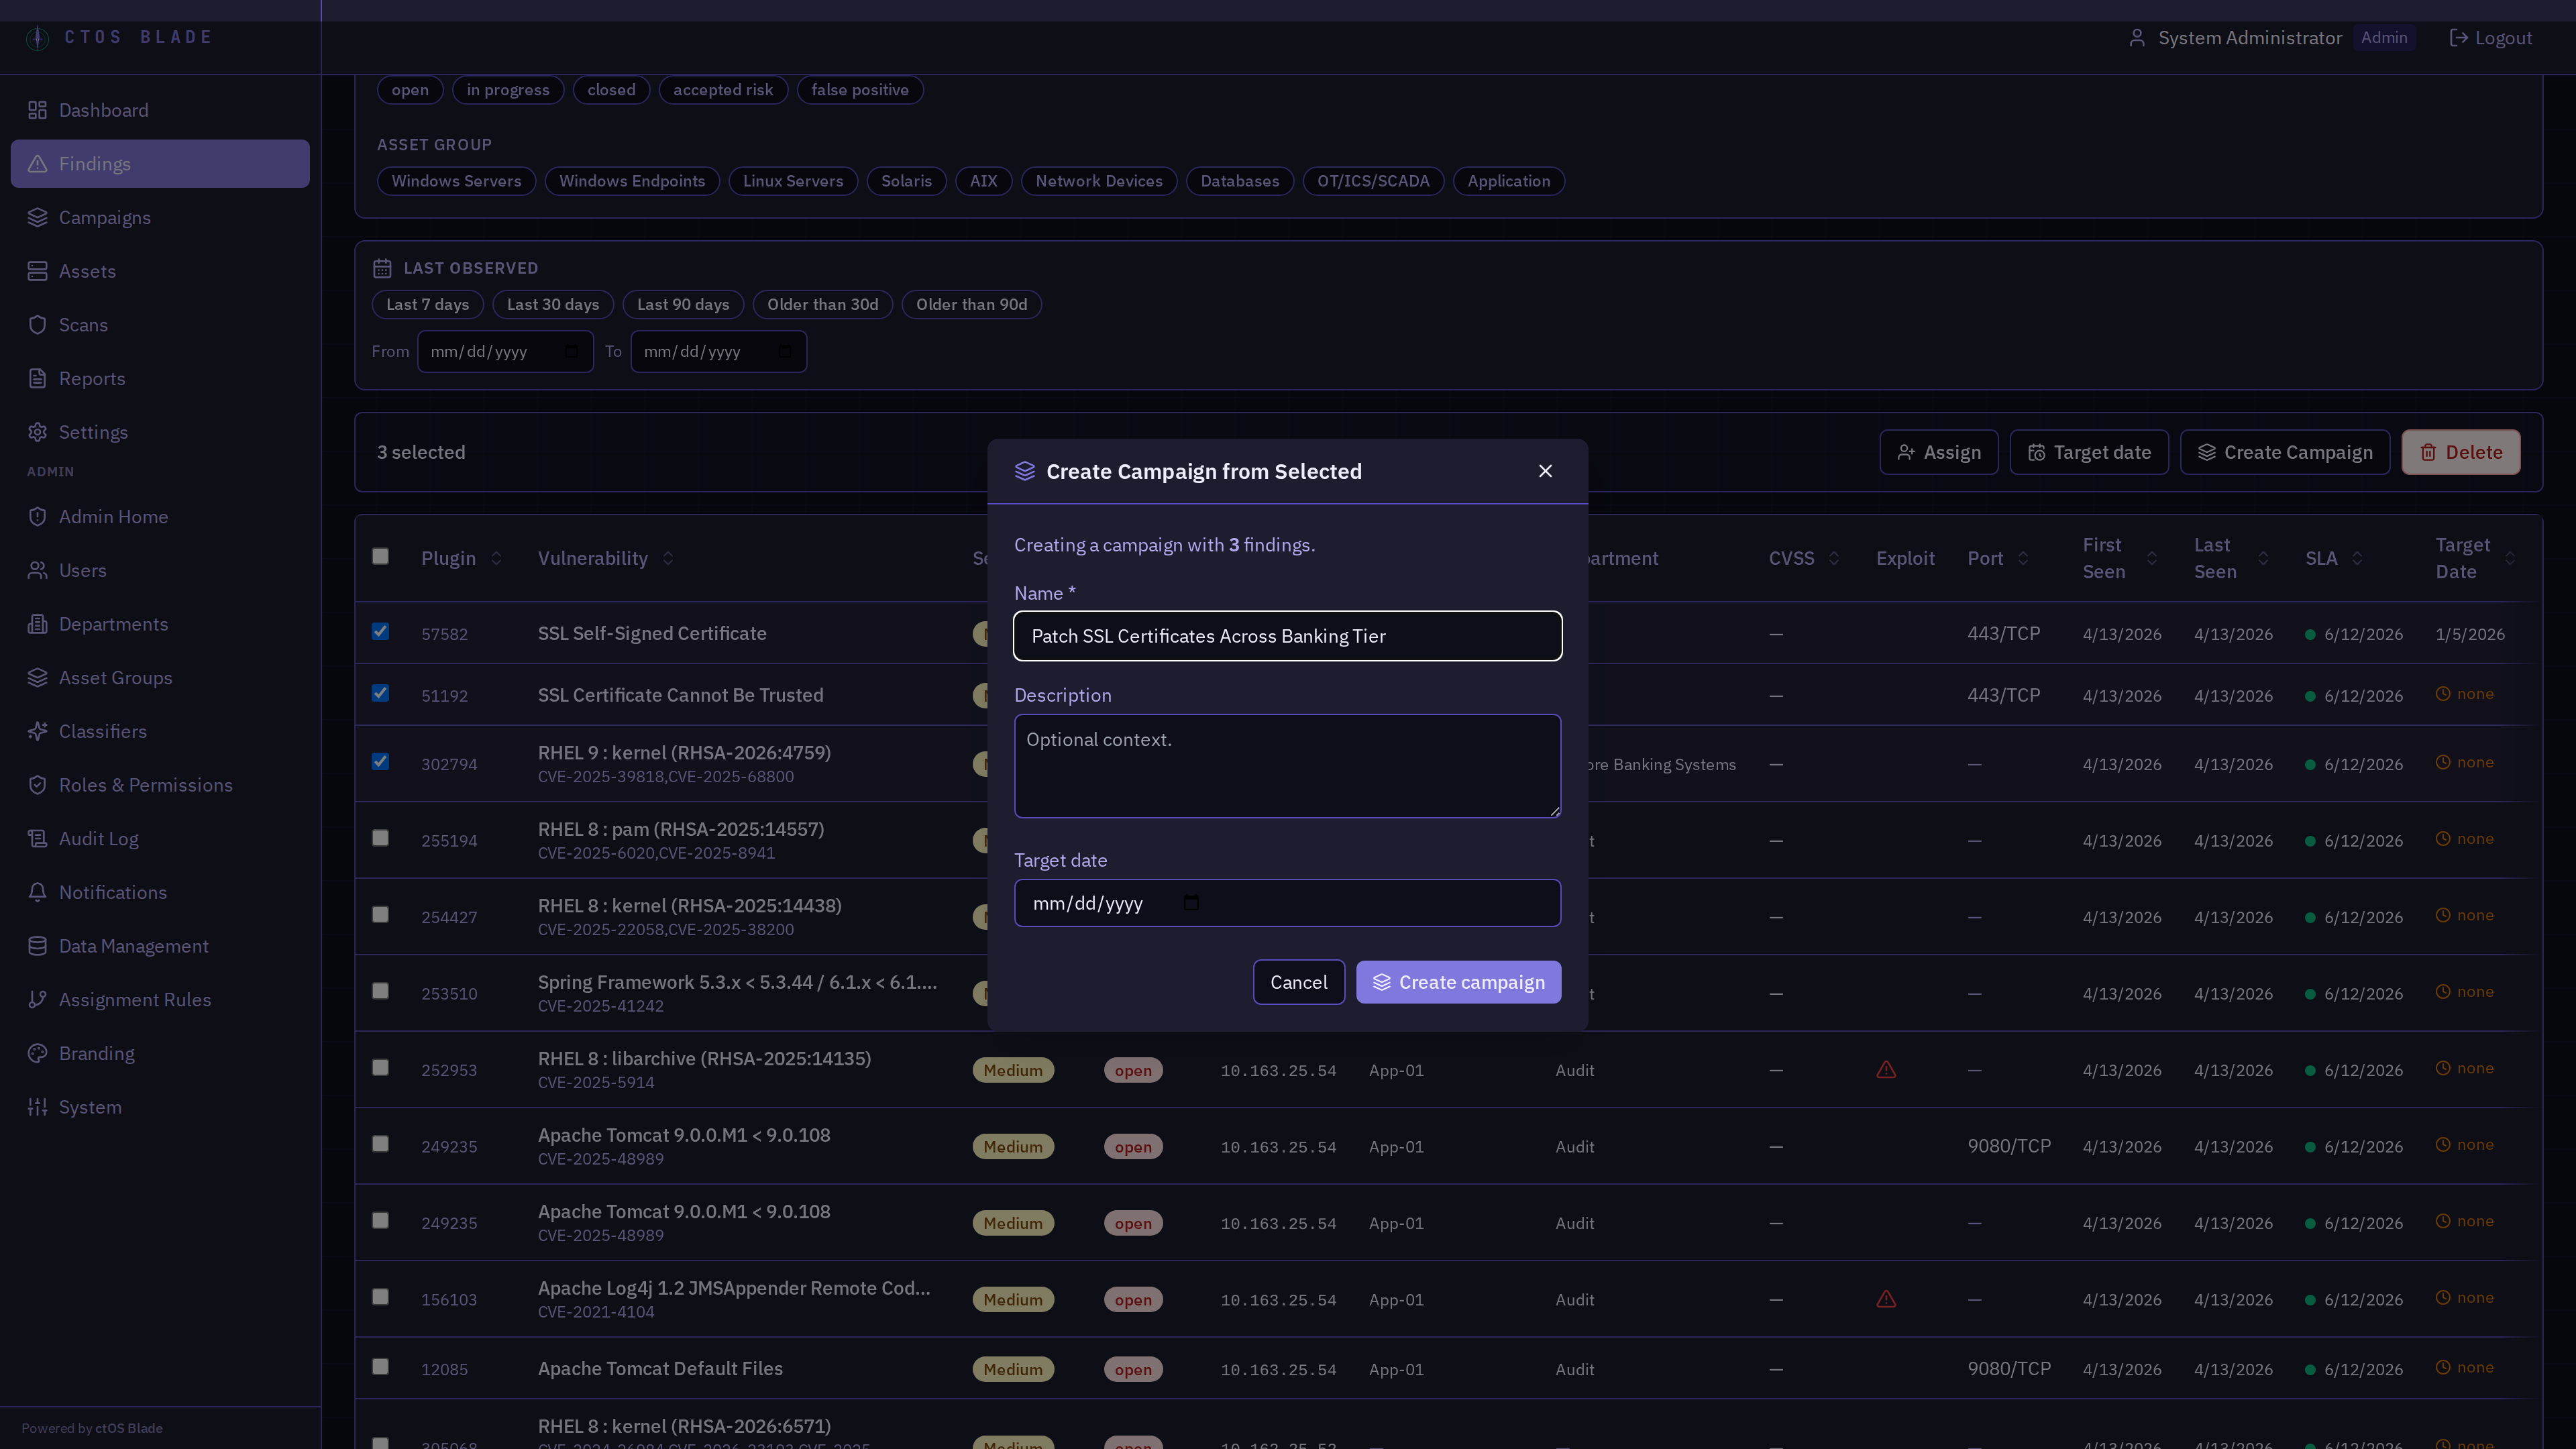Image resolution: width=2576 pixels, height=1449 pixels.
Task: Click the Branding palette icon
Action: (37, 1053)
